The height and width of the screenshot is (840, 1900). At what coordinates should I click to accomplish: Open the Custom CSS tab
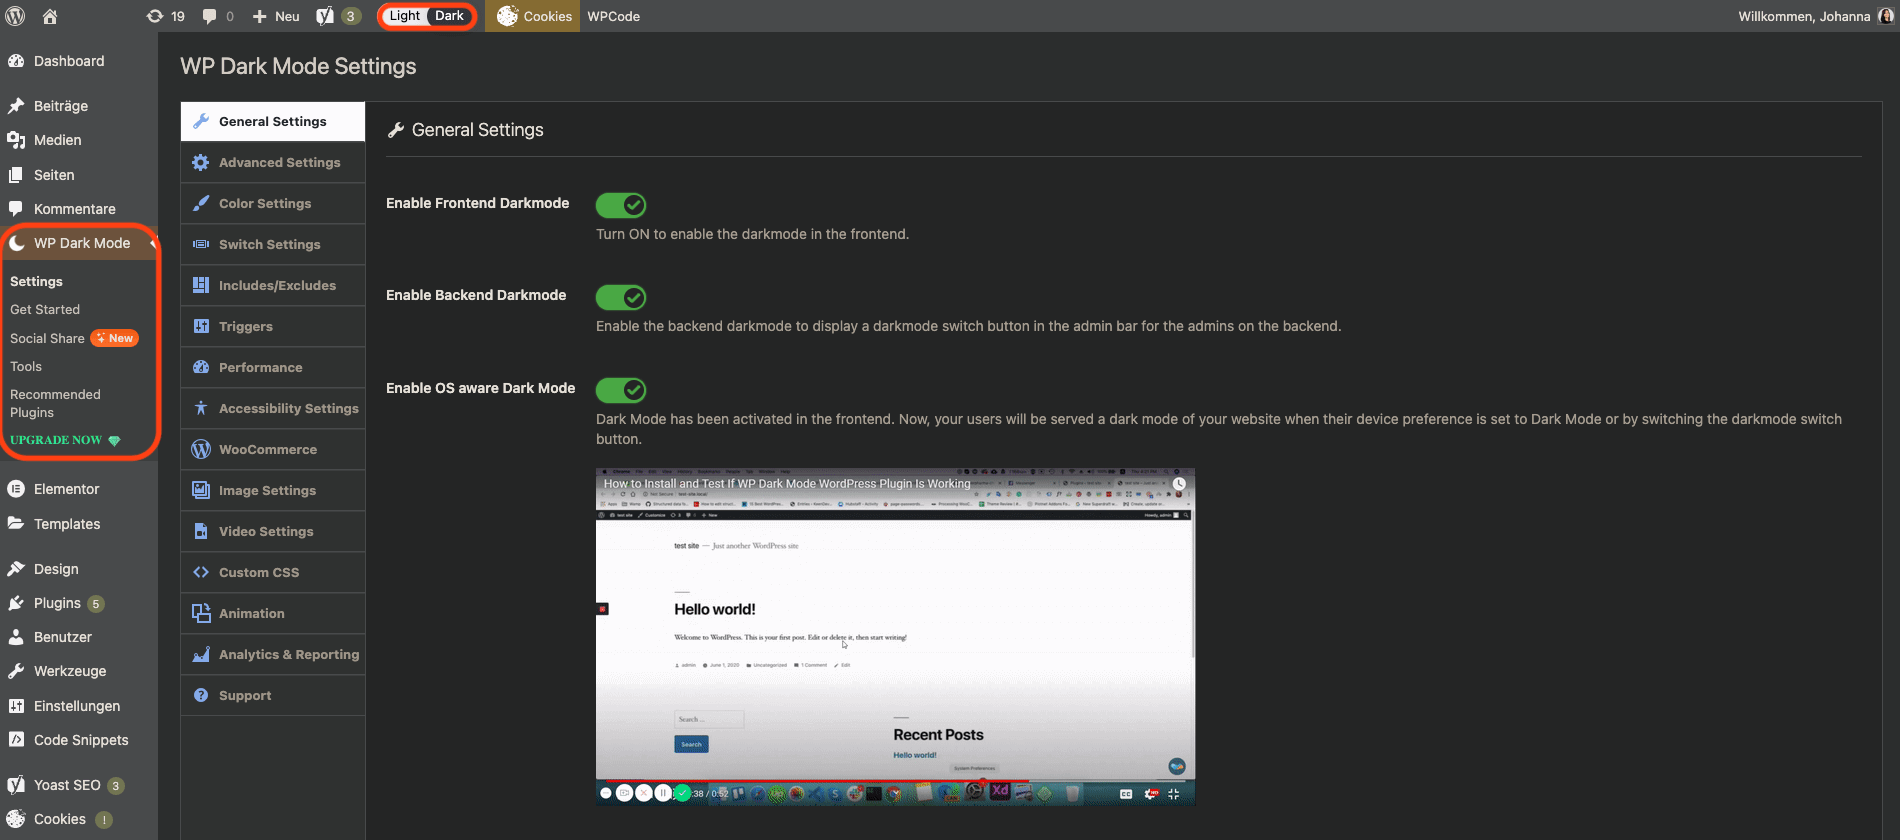[259, 572]
